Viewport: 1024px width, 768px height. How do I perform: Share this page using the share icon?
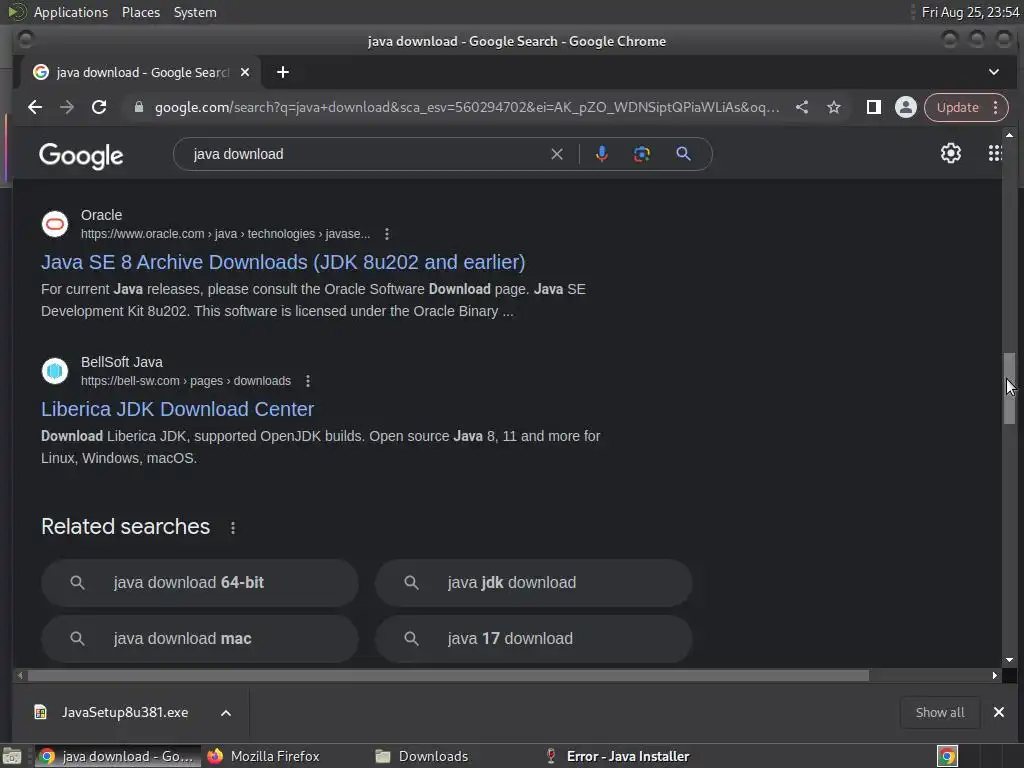802,107
